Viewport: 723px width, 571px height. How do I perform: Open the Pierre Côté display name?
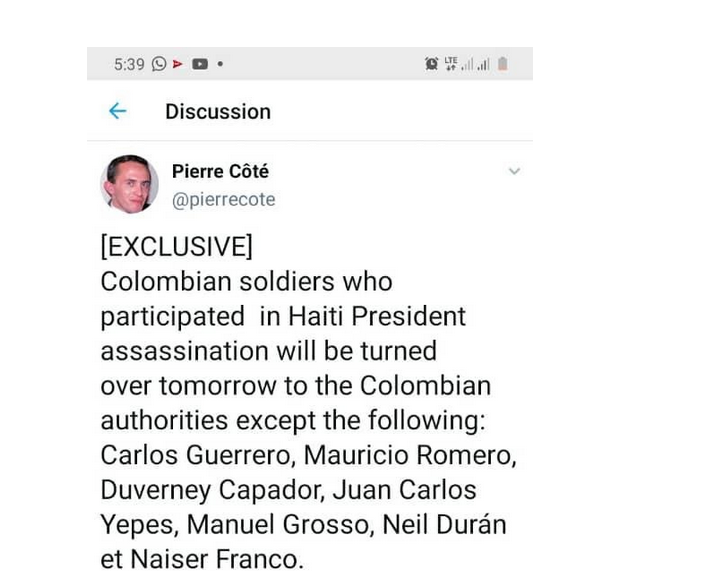click(x=220, y=171)
